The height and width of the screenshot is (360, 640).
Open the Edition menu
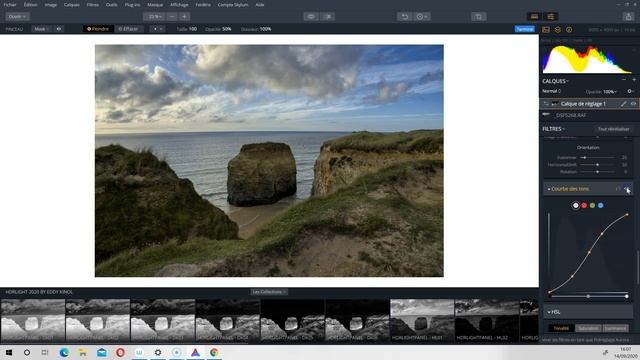[x=30, y=5]
